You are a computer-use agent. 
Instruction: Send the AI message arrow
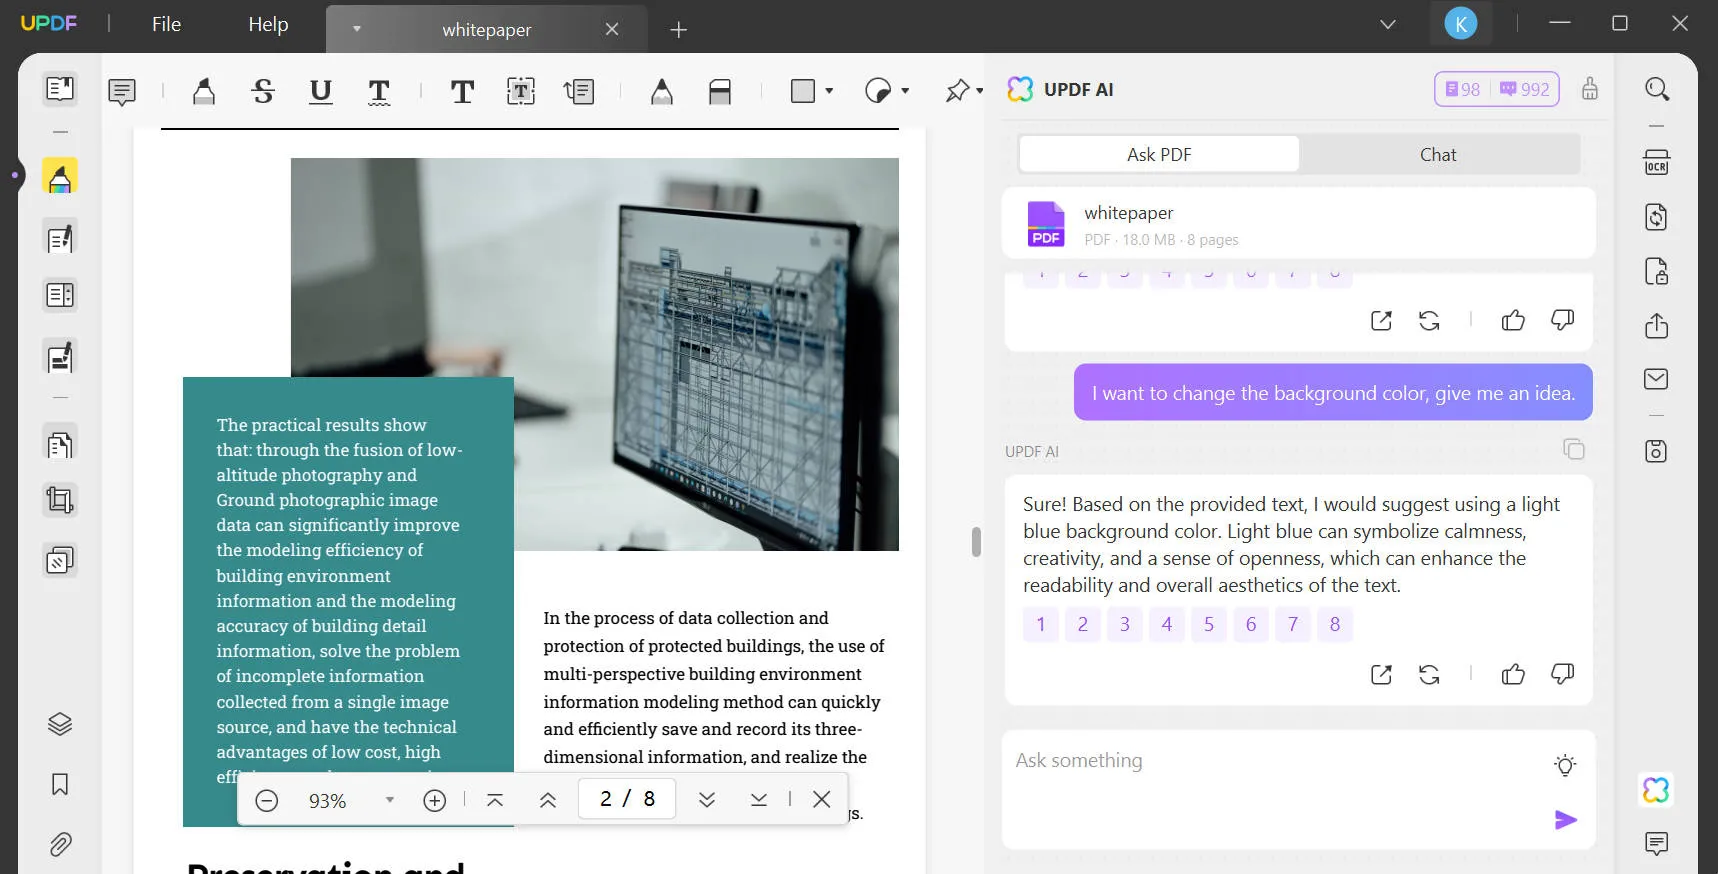[x=1566, y=820]
